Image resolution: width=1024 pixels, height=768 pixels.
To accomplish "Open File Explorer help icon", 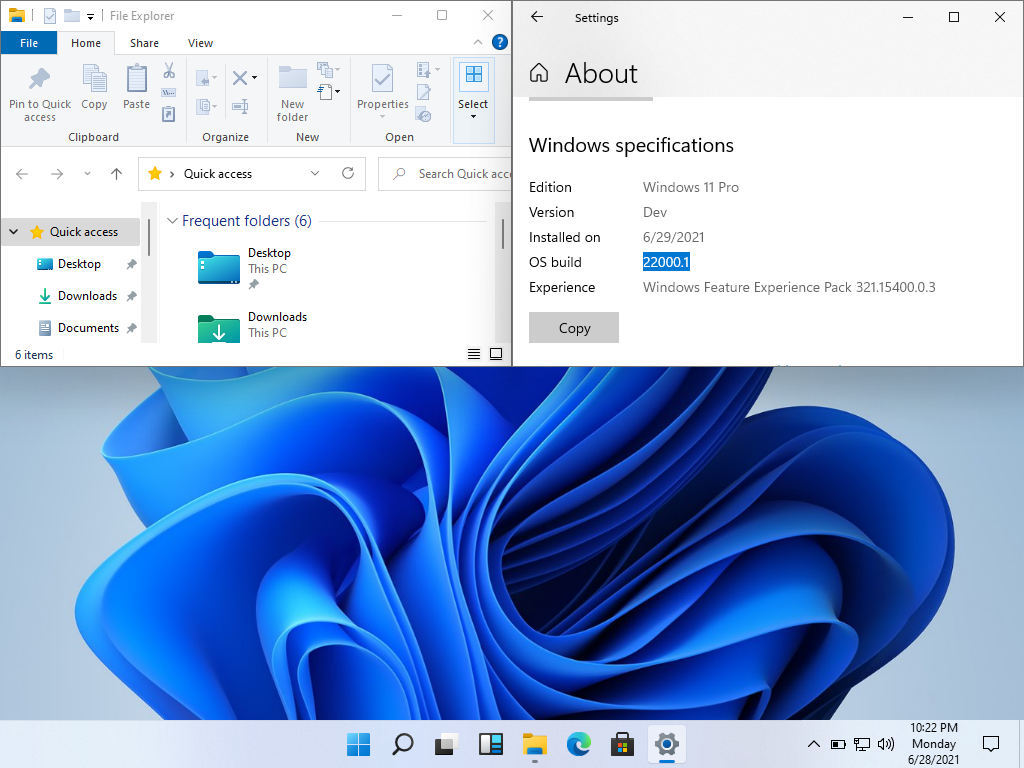I will tap(500, 42).
